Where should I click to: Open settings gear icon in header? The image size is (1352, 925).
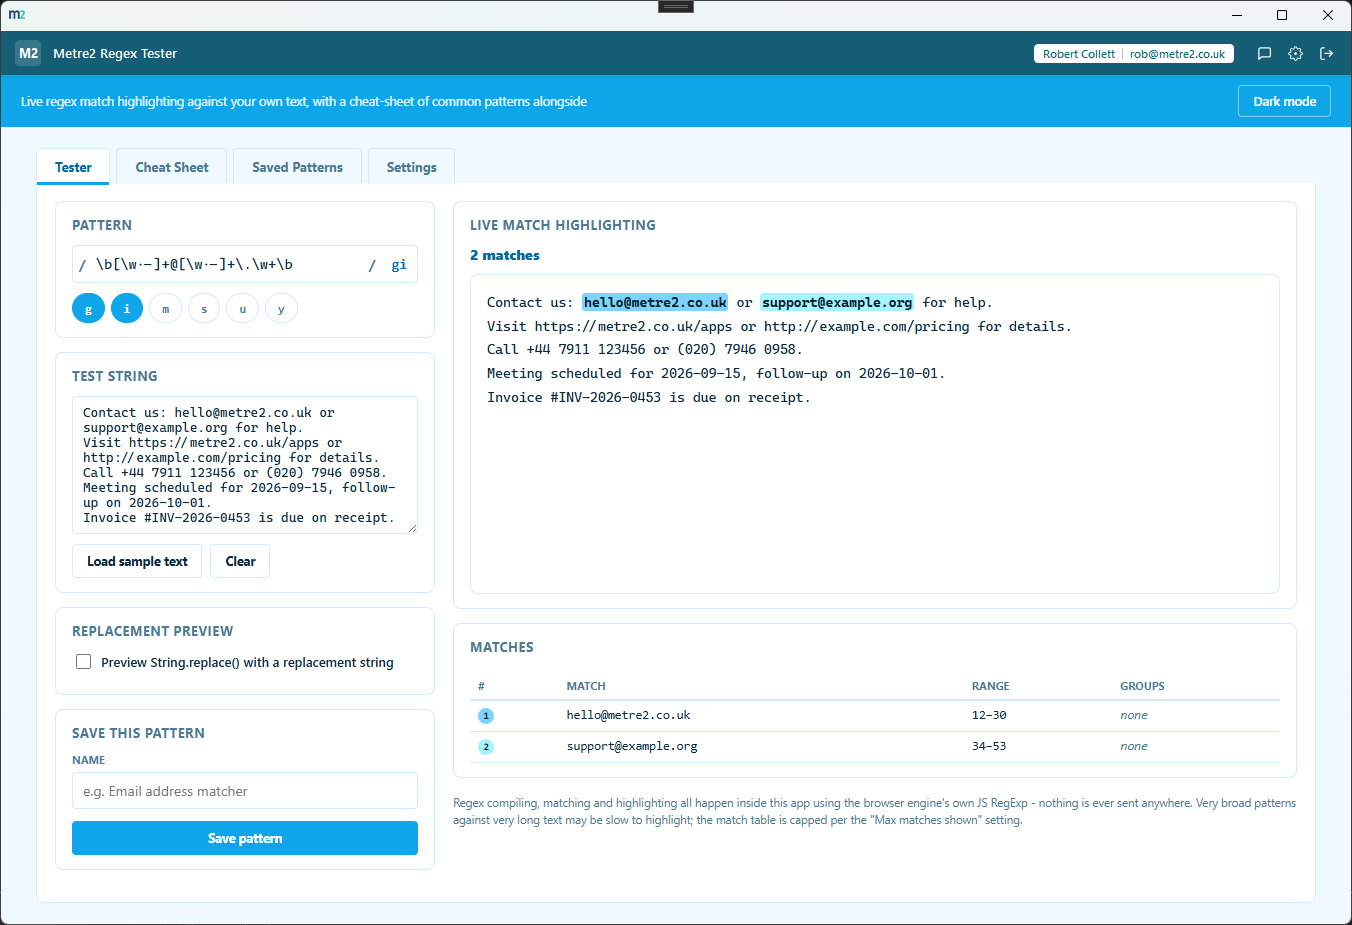click(1295, 54)
